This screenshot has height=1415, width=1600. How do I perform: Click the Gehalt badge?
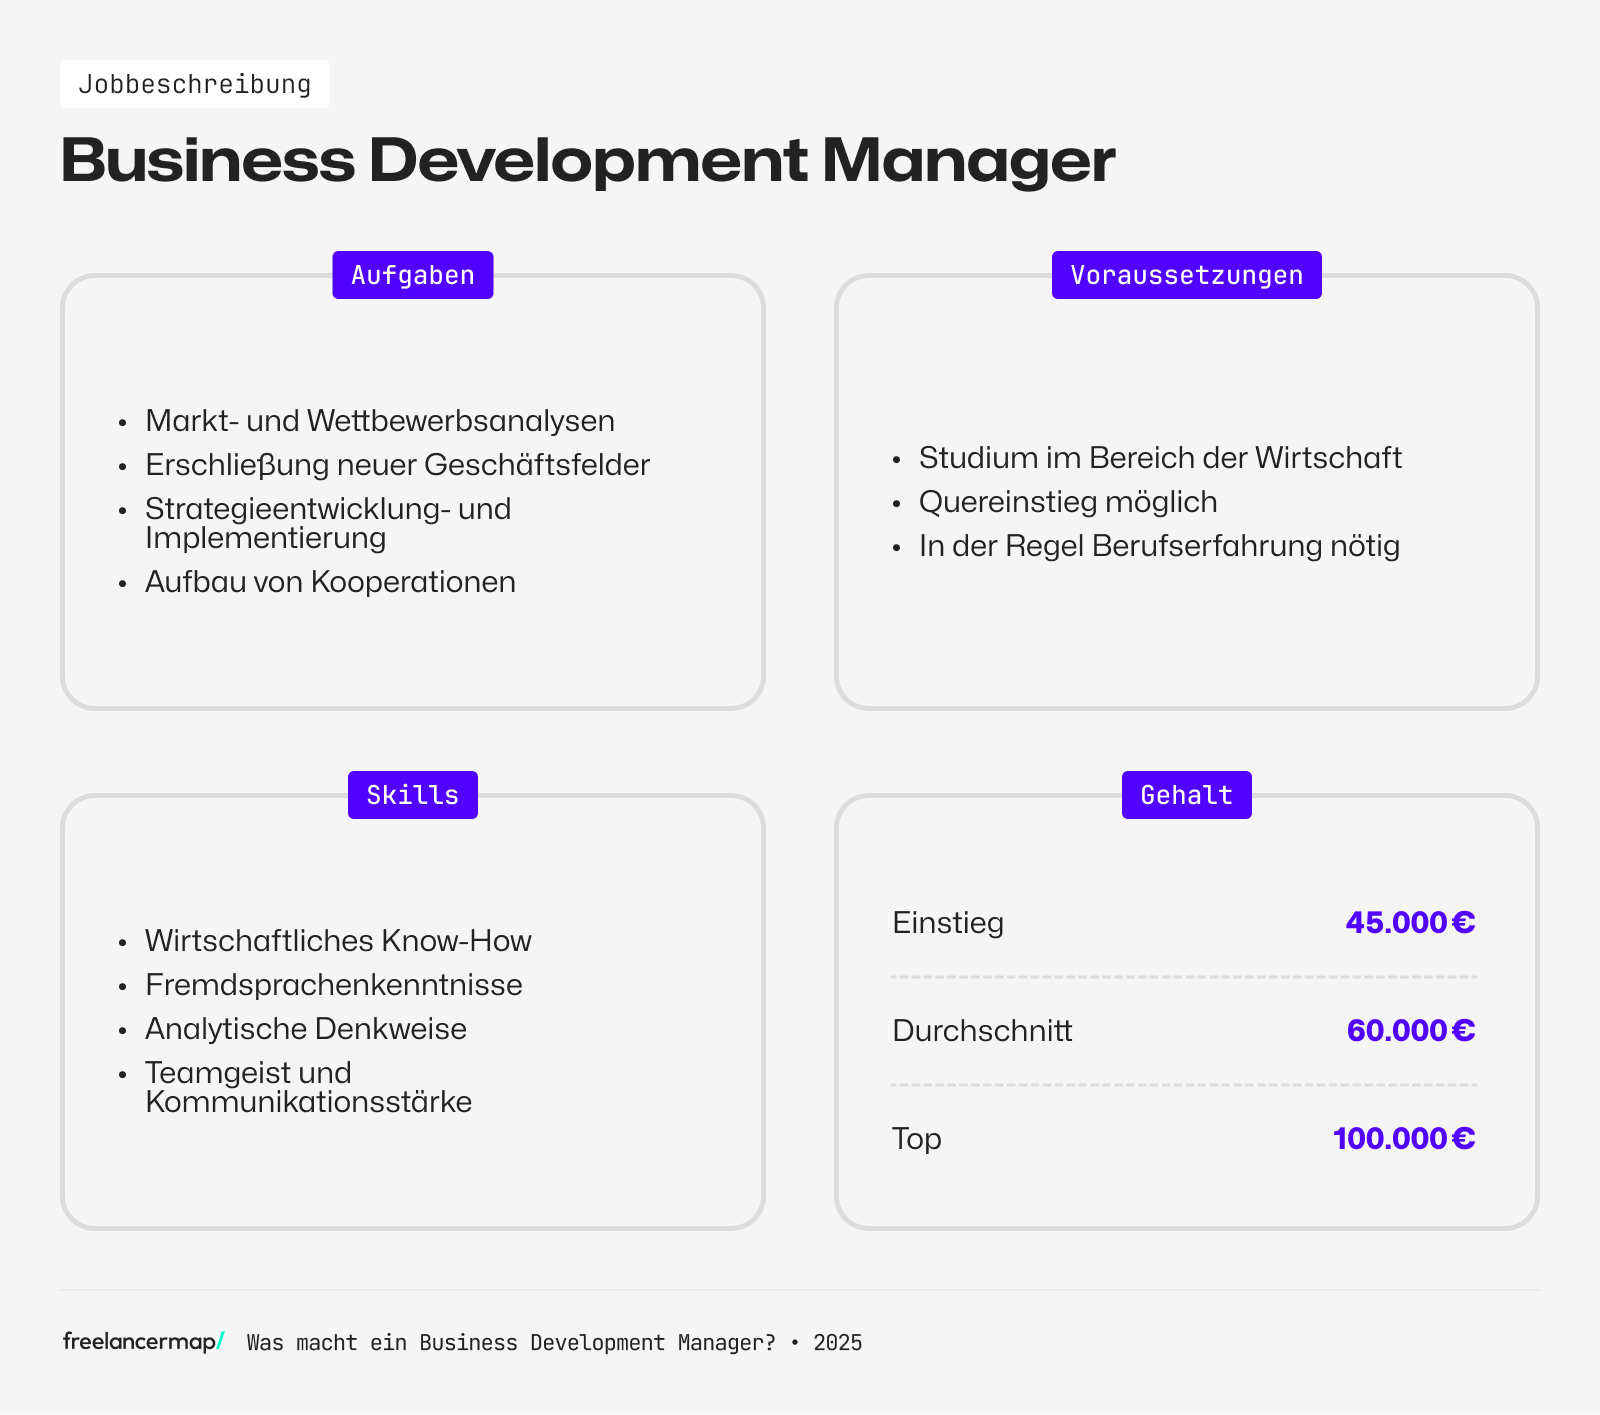click(1186, 794)
